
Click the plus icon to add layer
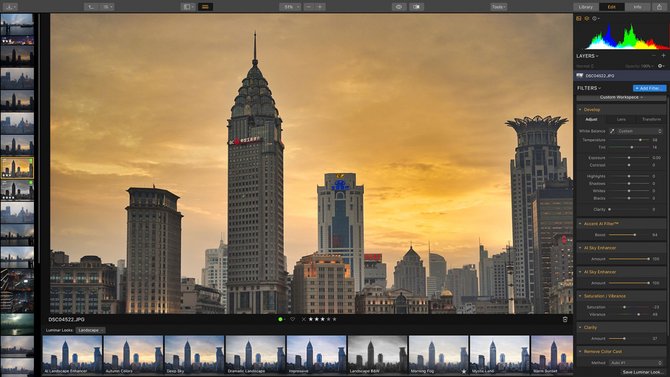click(663, 56)
